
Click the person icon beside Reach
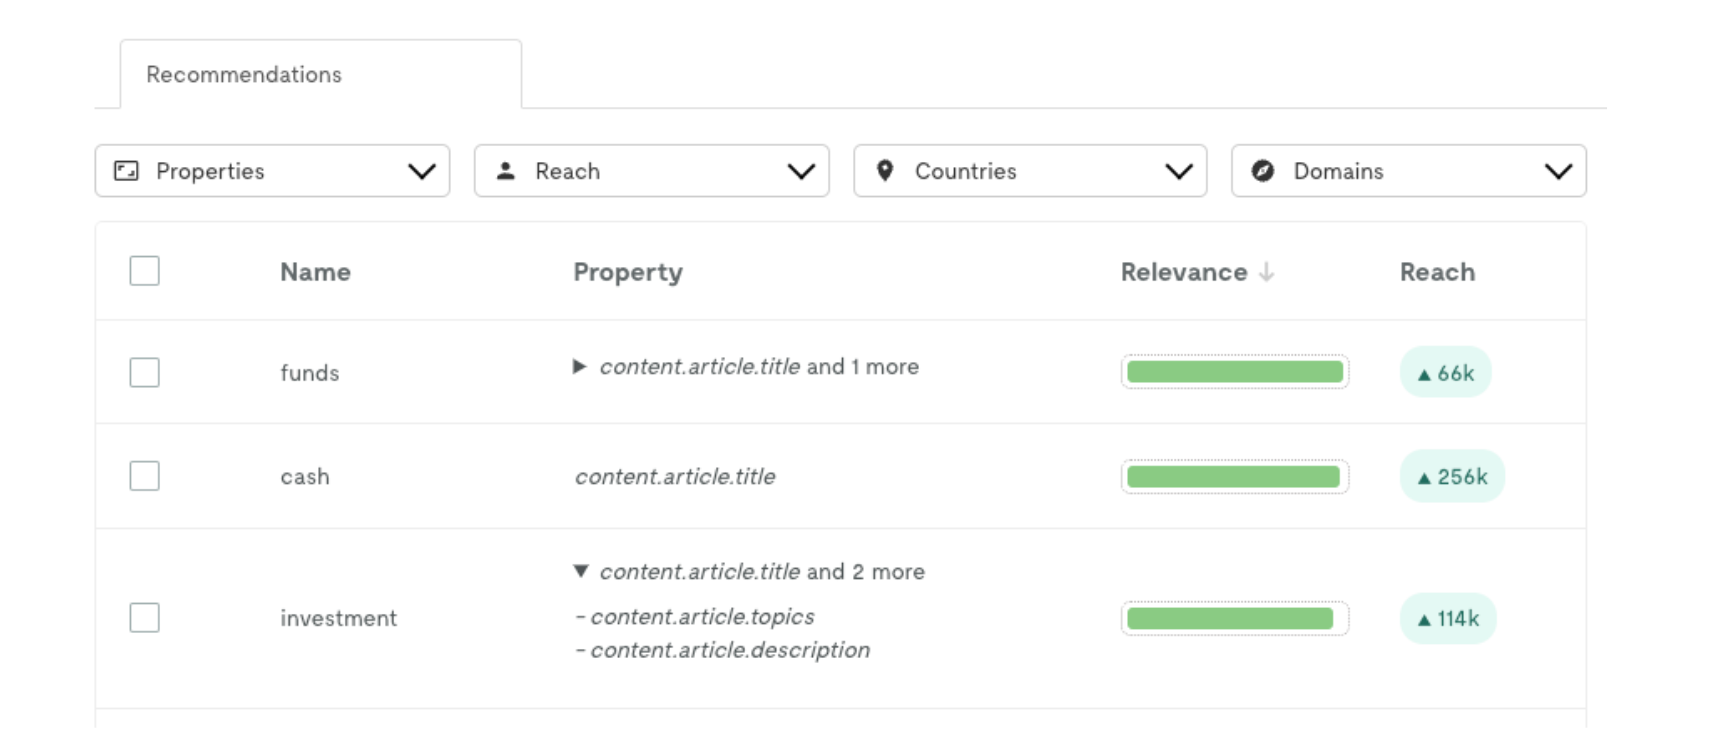coord(506,171)
